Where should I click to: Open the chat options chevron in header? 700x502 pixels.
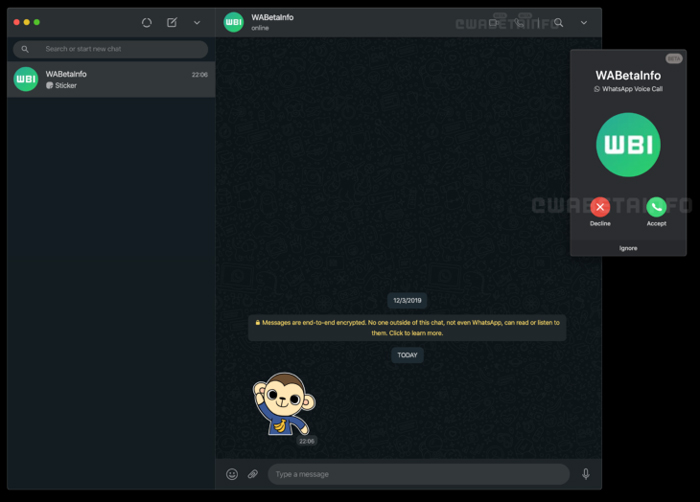583,23
